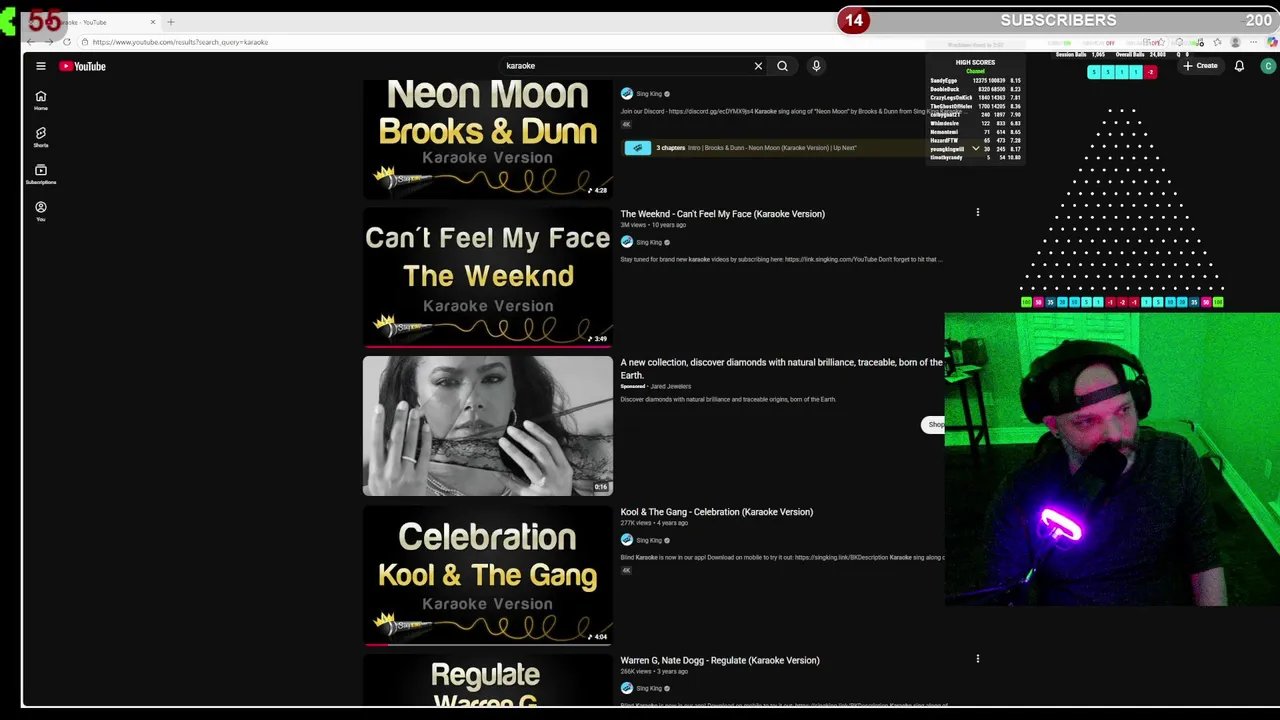This screenshot has width=1280, height=720.
Task: Open the You page in sidebar
Action: 41,211
